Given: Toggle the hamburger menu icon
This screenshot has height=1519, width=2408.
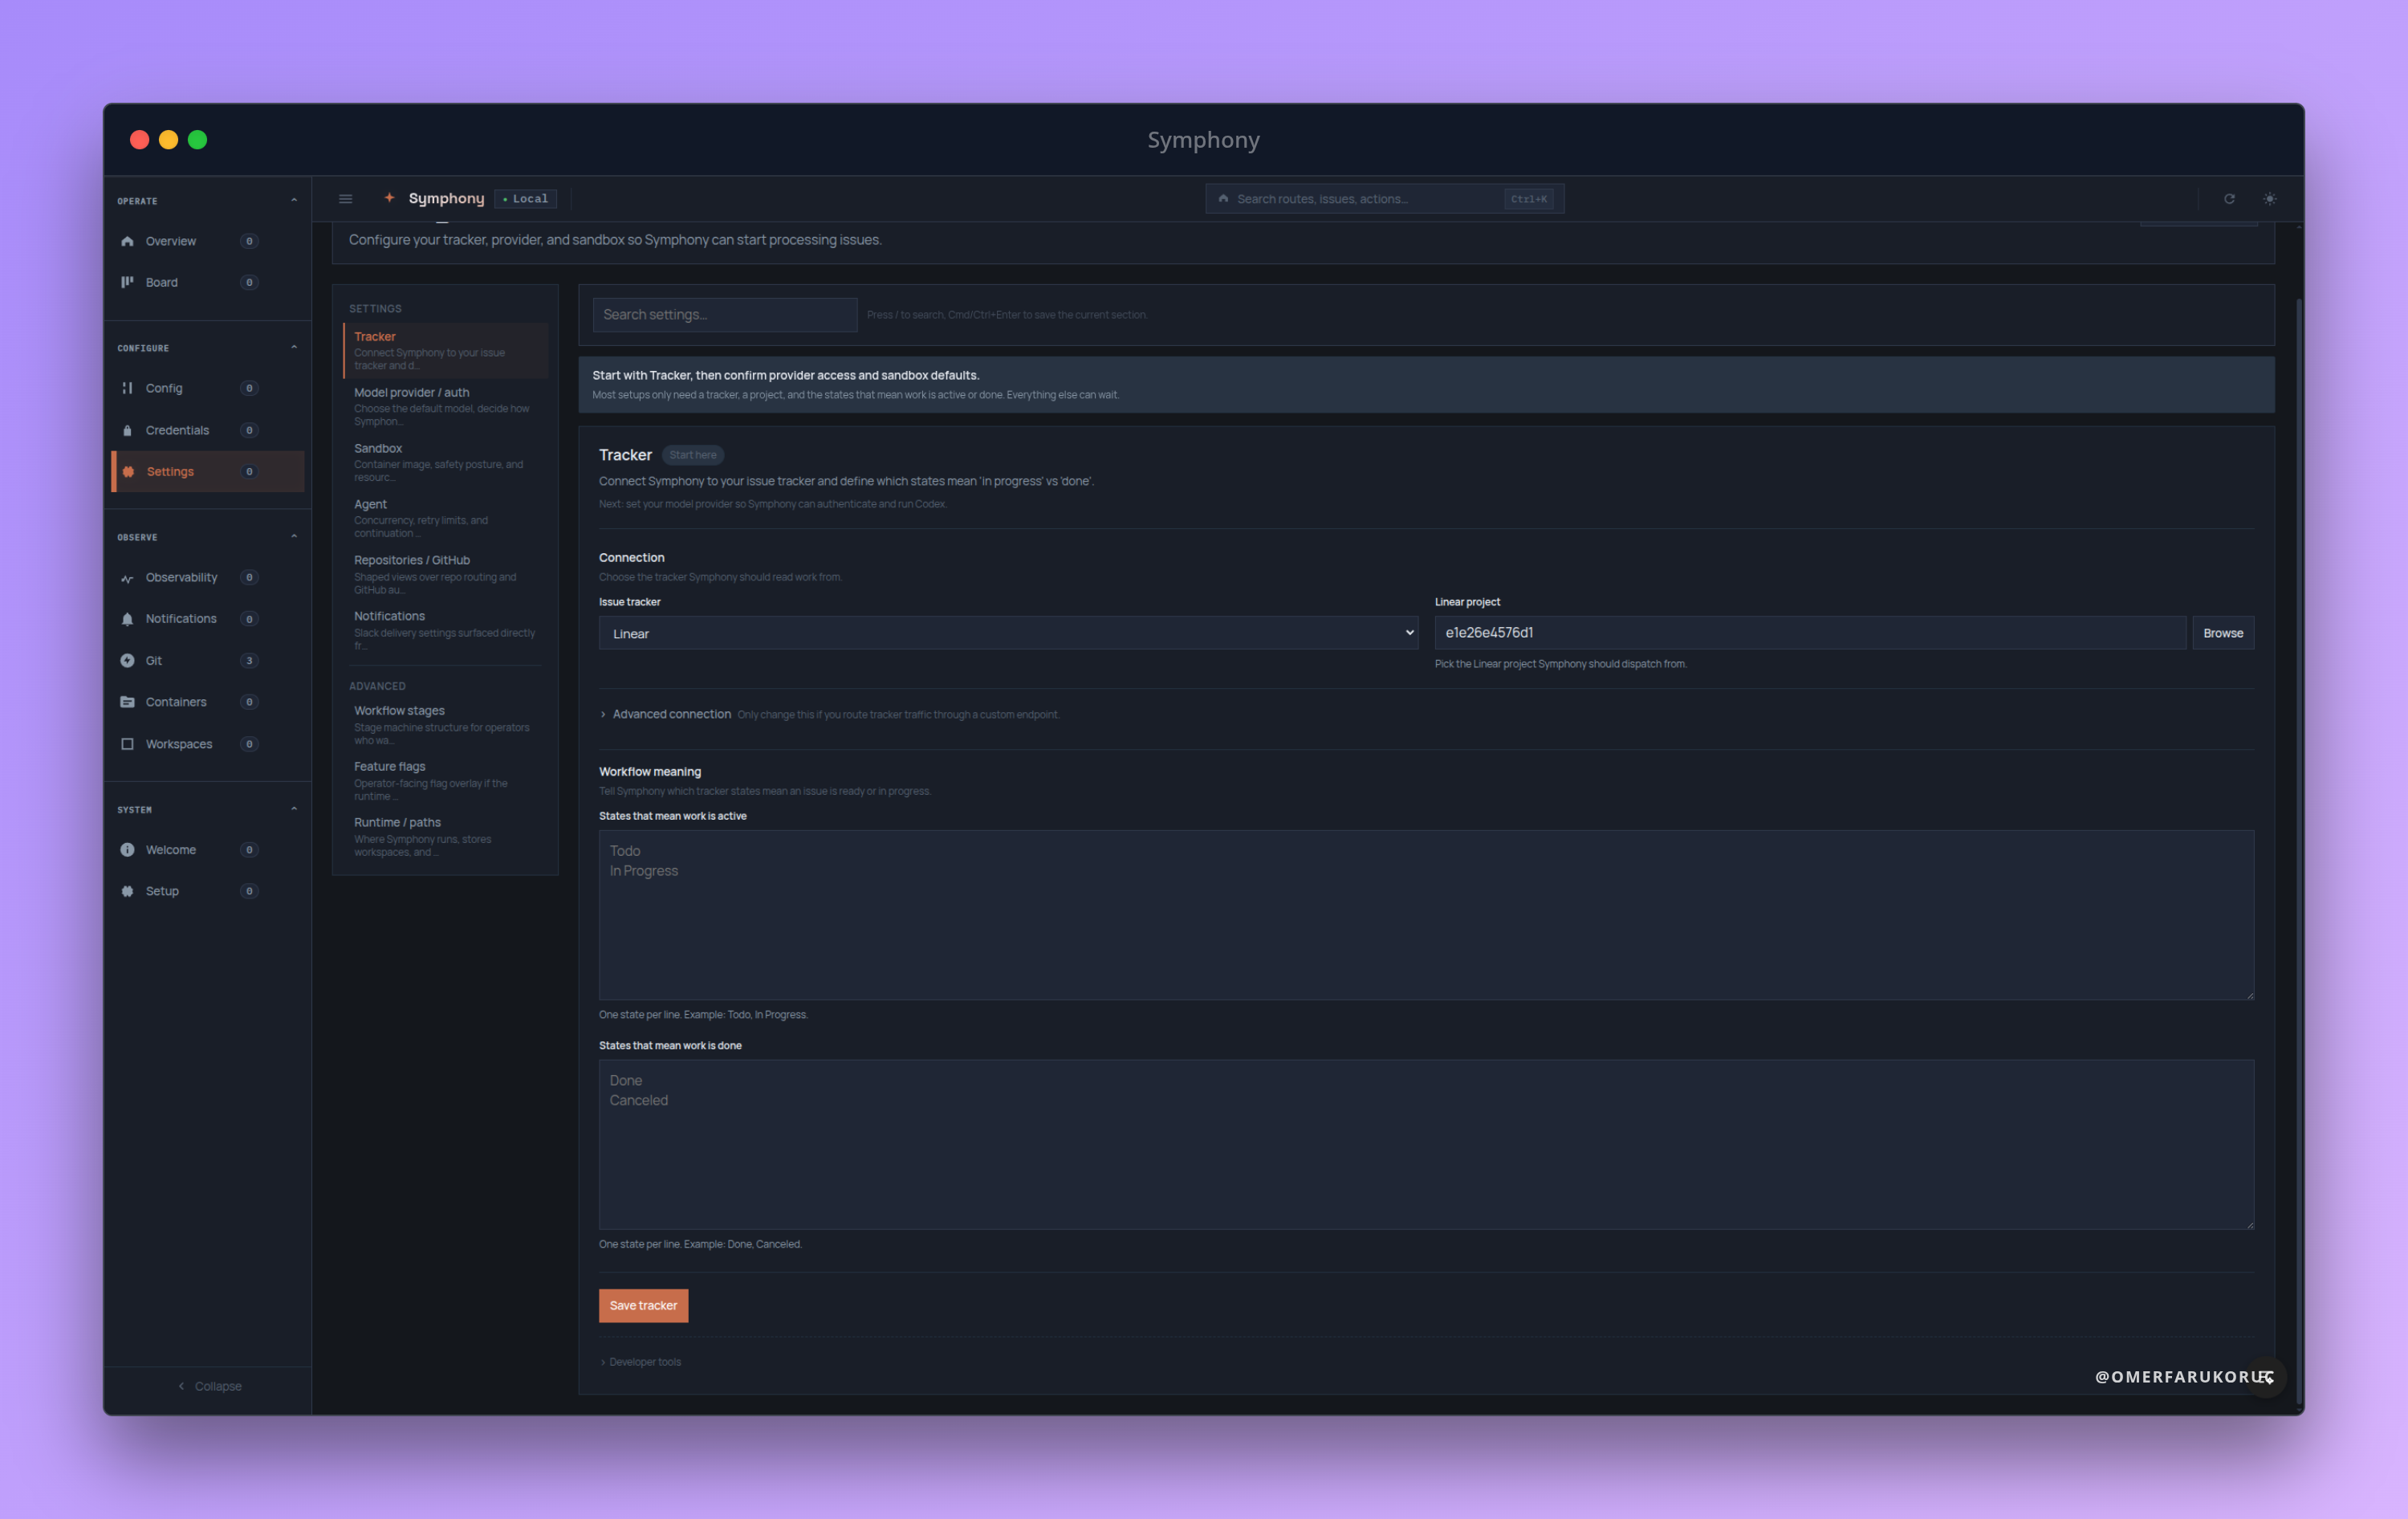Looking at the screenshot, I should coord(346,199).
